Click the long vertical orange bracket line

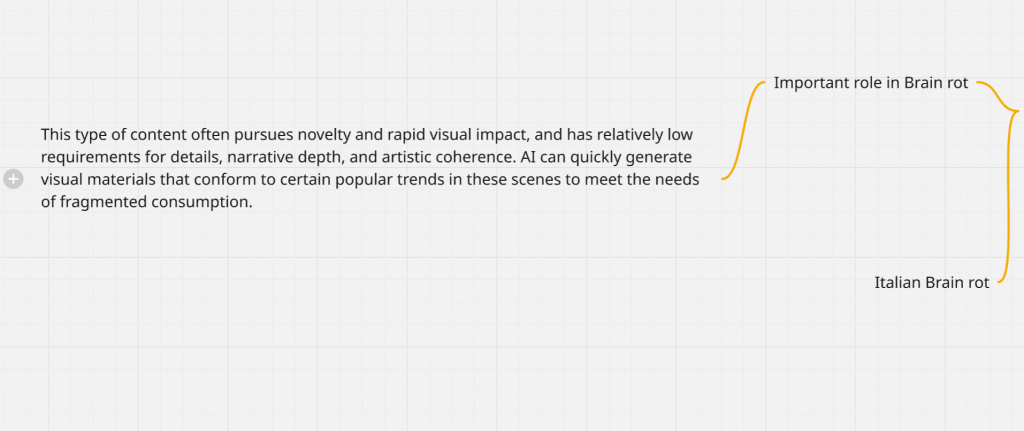pos(1010,189)
